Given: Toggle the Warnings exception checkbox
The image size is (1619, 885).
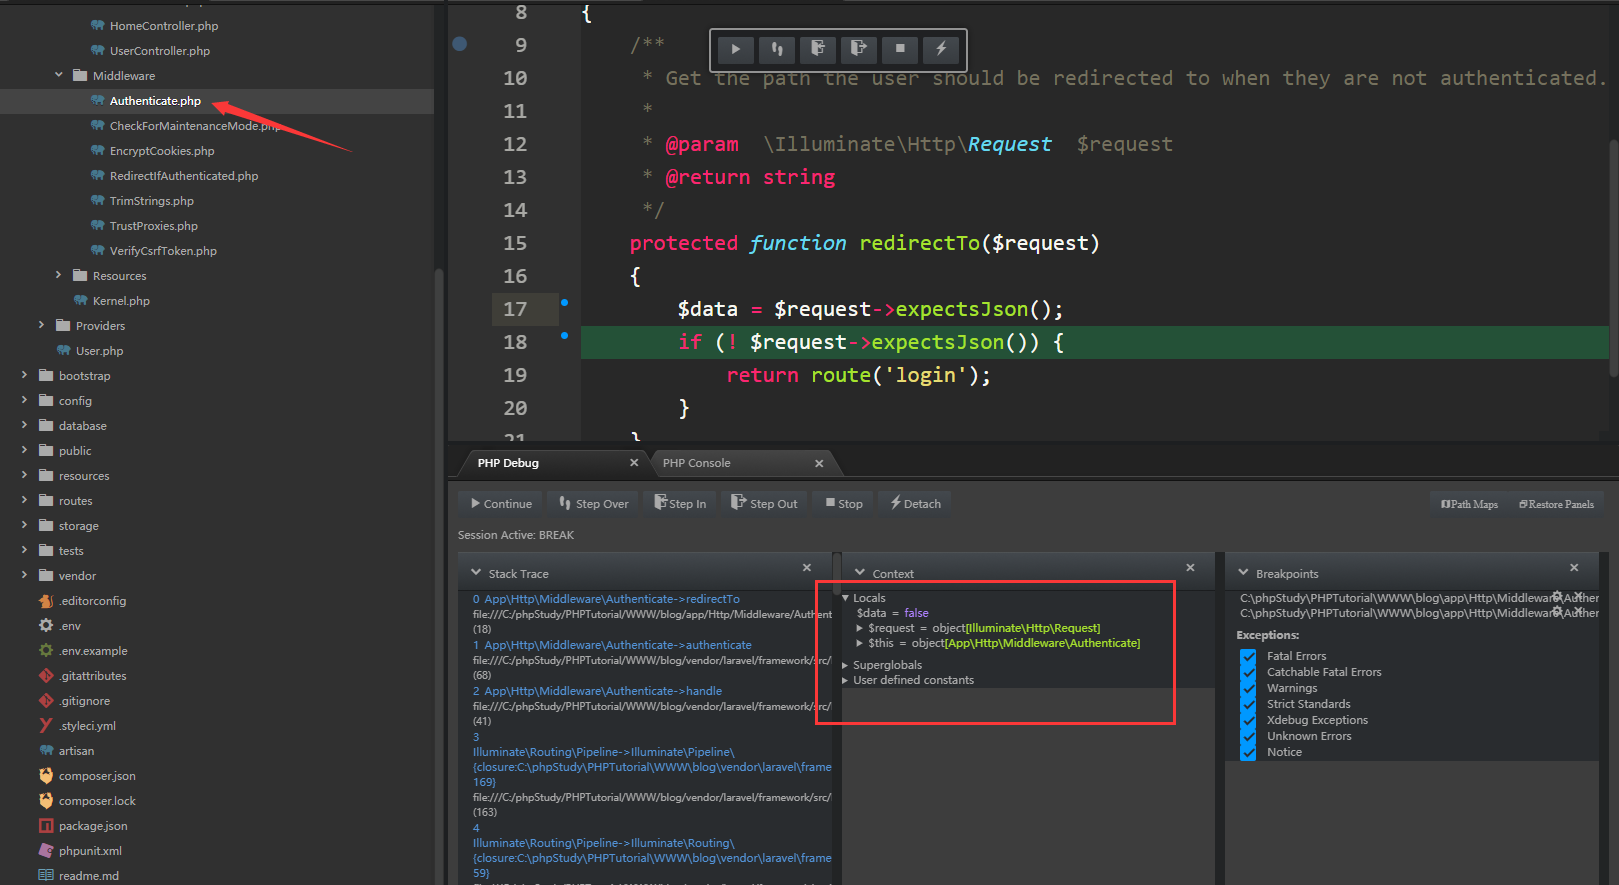Looking at the screenshot, I should tap(1248, 688).
